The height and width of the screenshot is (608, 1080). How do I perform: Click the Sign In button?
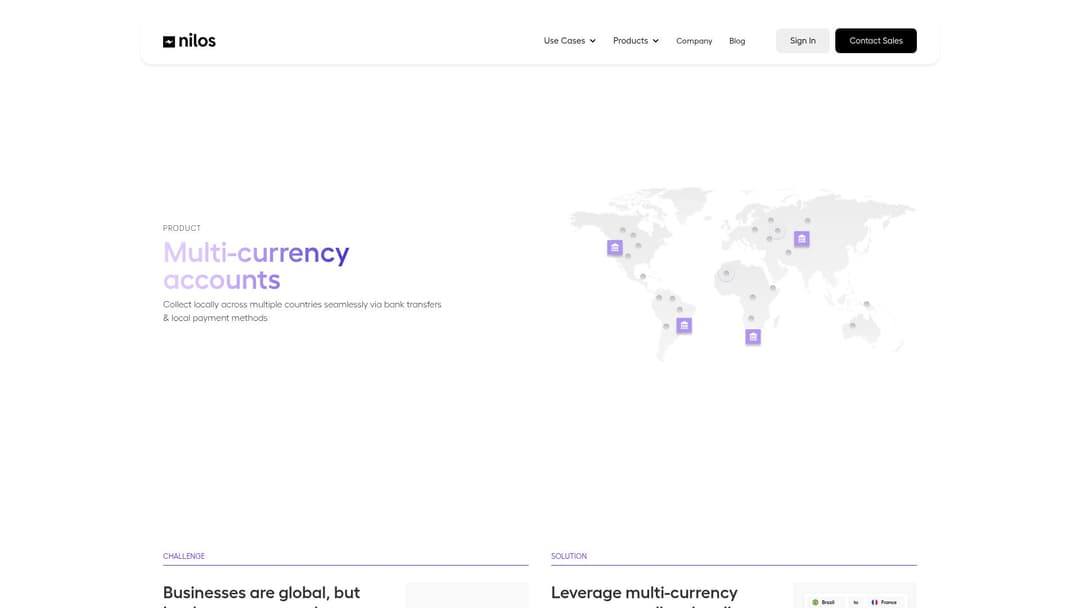(802, 41)
